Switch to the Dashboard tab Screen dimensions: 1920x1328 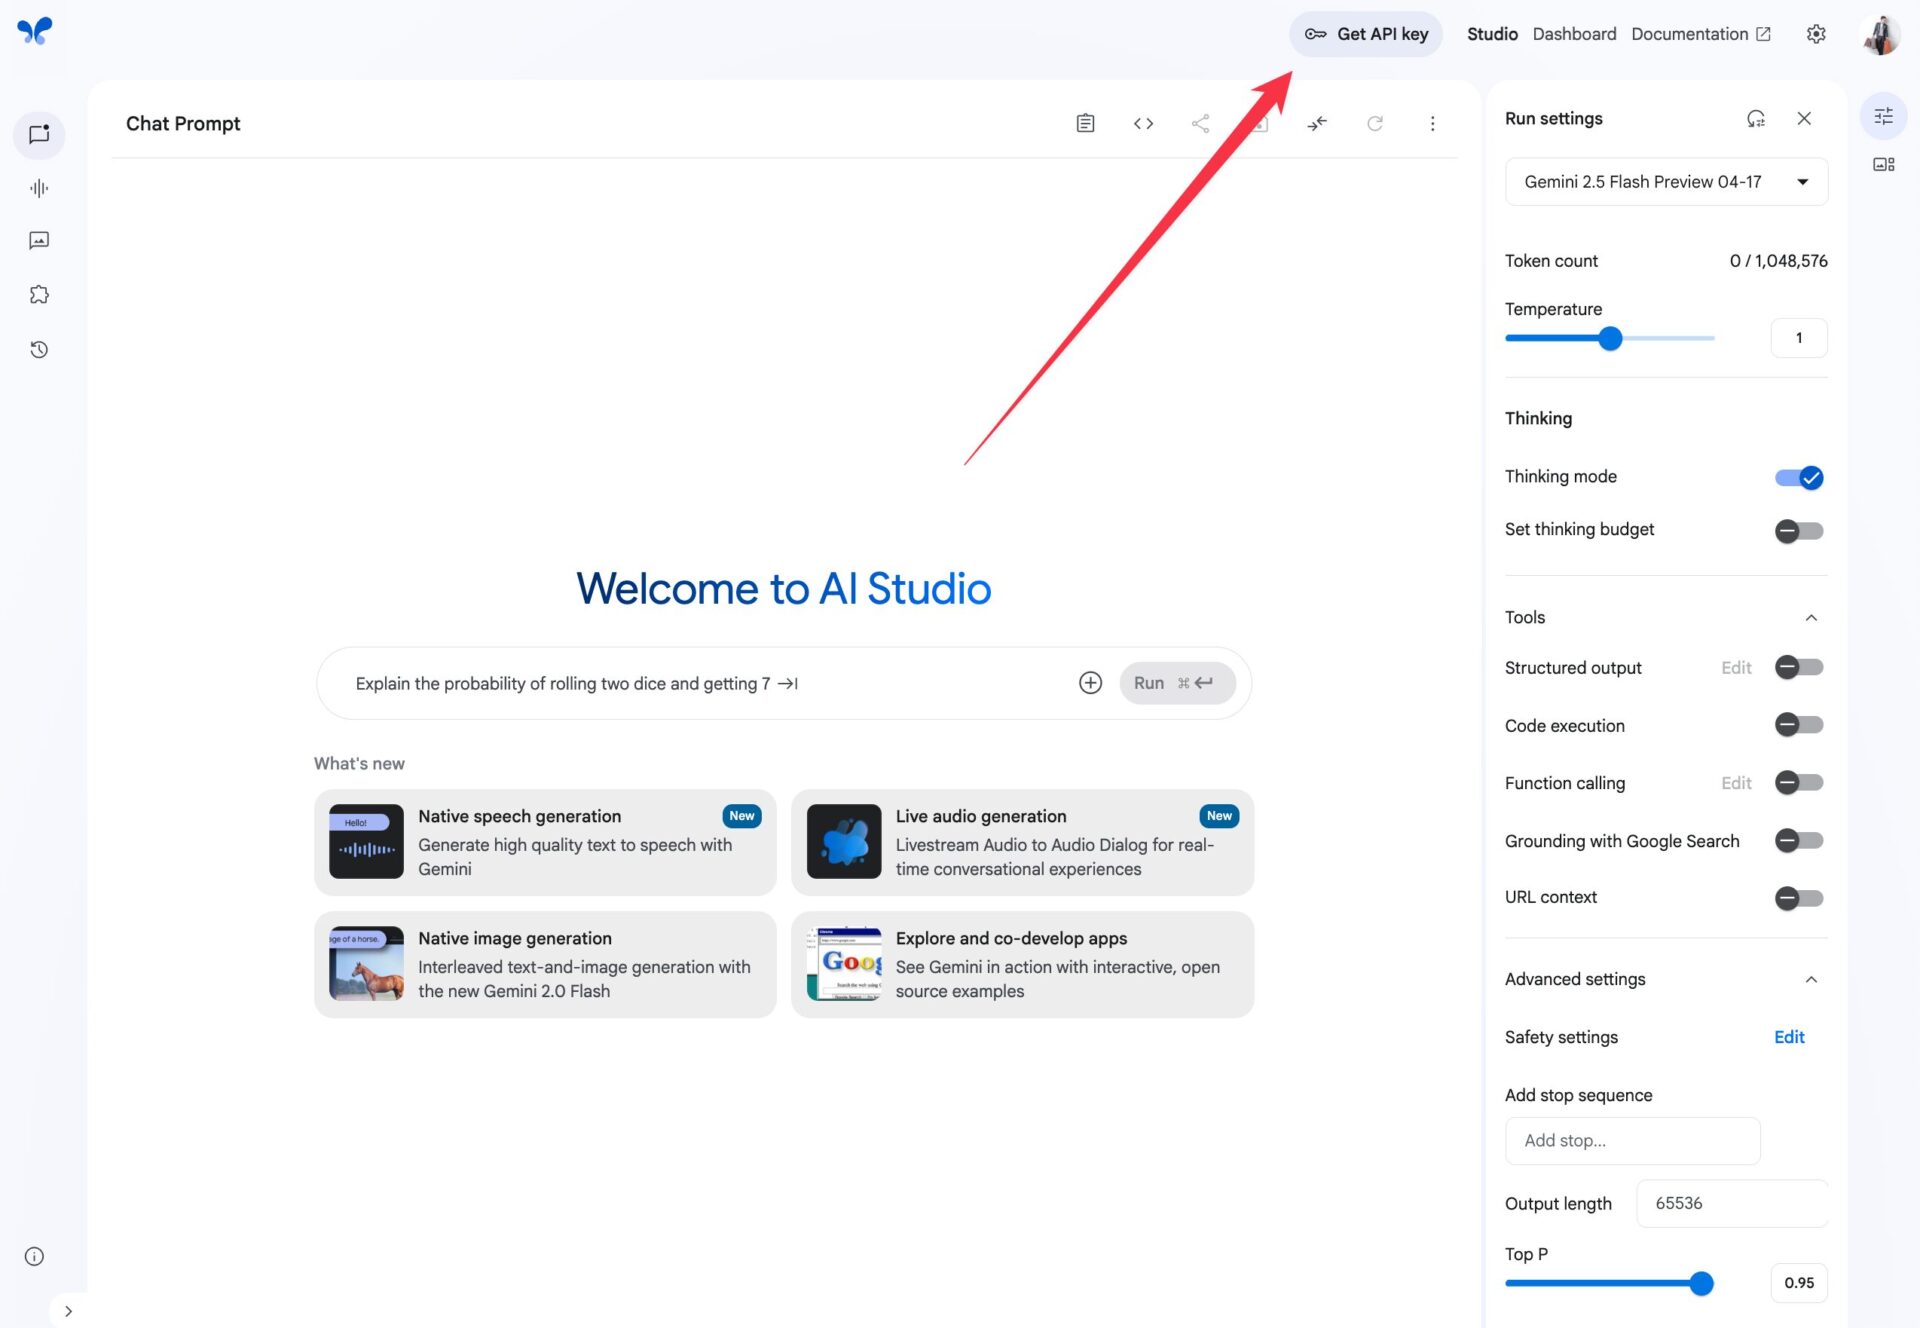click(1574, 34)
